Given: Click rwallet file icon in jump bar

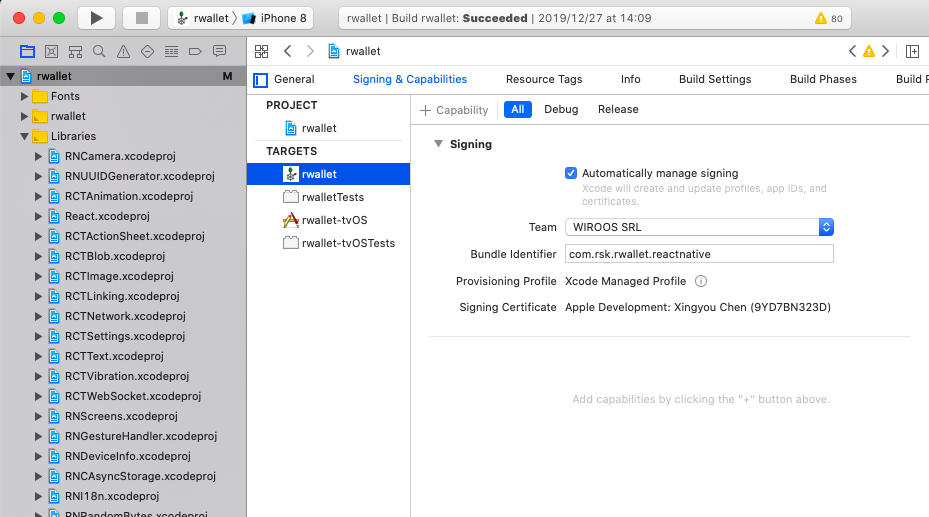Looking at the screenshot, I should click(x=334, y=52).
